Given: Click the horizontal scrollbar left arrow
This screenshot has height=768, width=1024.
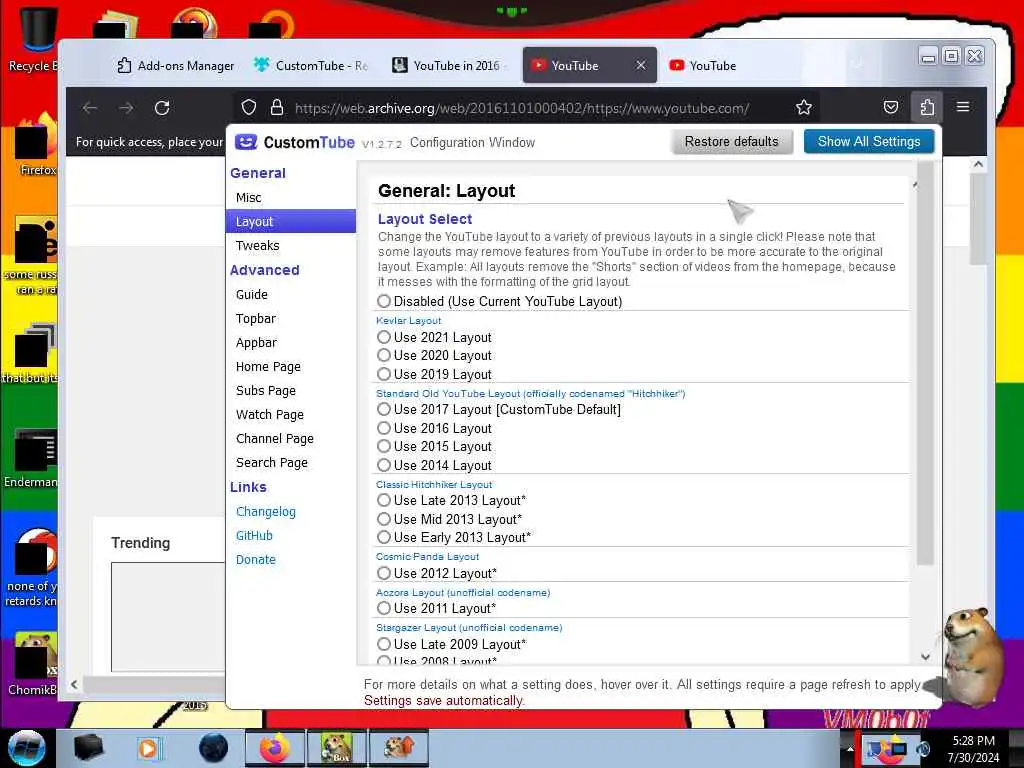Looking at the screenshot, I should (x=74, y=684).
